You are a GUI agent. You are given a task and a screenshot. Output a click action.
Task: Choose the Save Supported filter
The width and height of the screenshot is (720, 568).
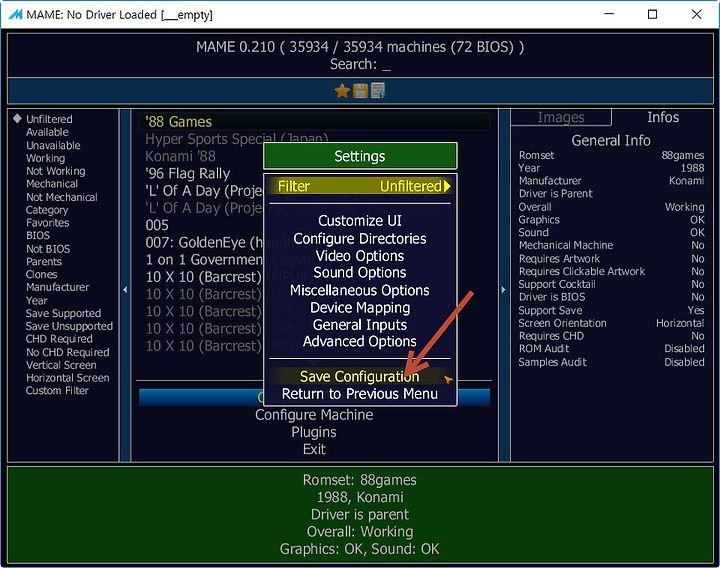pos(63,314)
